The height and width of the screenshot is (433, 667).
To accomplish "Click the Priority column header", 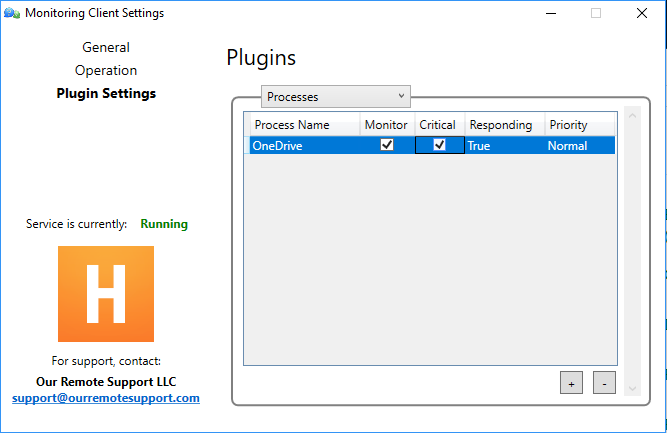I will pos(580,125).
